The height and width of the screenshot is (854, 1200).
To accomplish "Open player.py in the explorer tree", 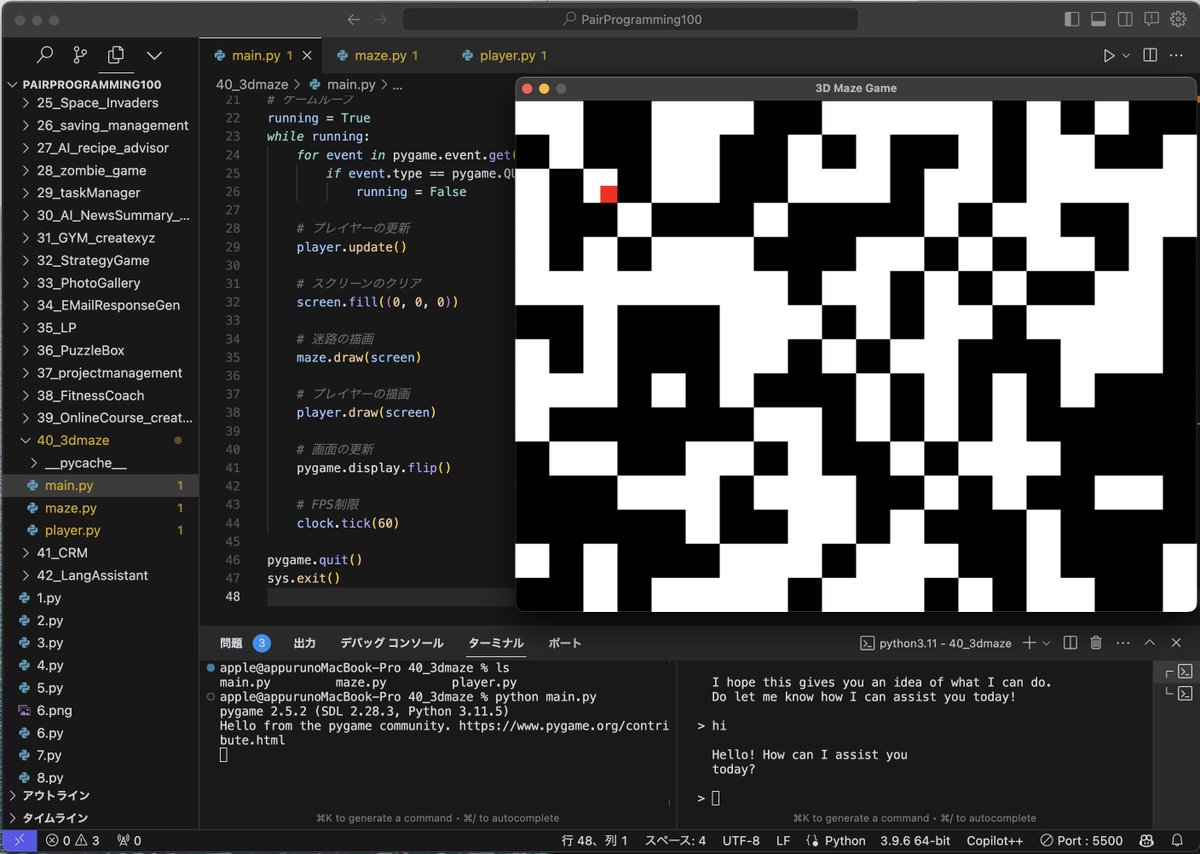I will pos(72,530).
